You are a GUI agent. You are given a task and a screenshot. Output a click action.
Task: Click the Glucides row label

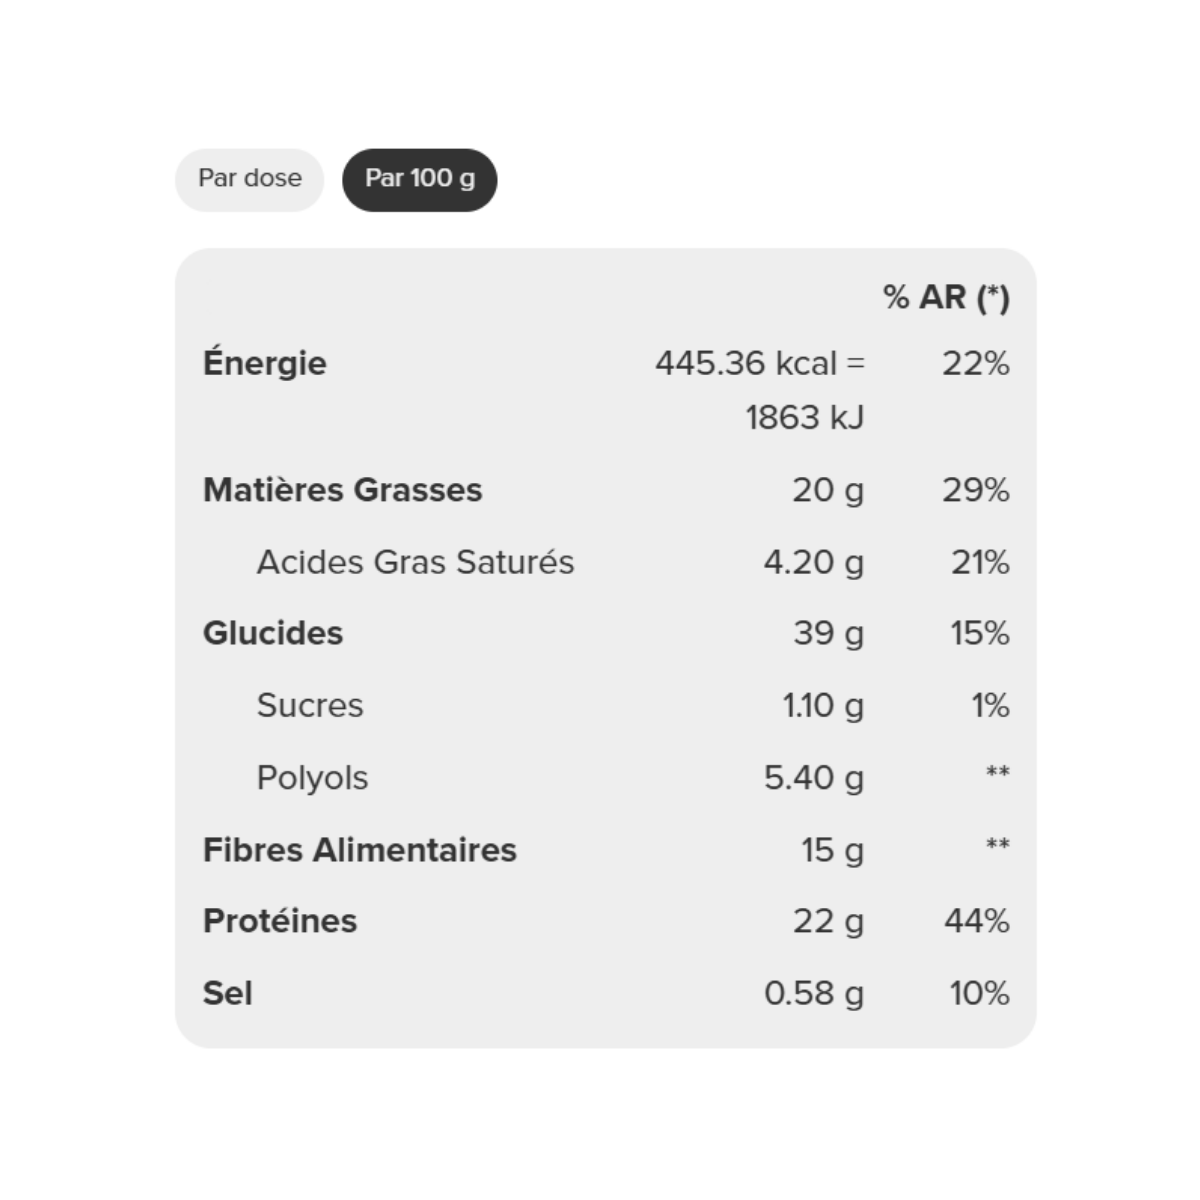pyautogui.click(x=272, y=633)
